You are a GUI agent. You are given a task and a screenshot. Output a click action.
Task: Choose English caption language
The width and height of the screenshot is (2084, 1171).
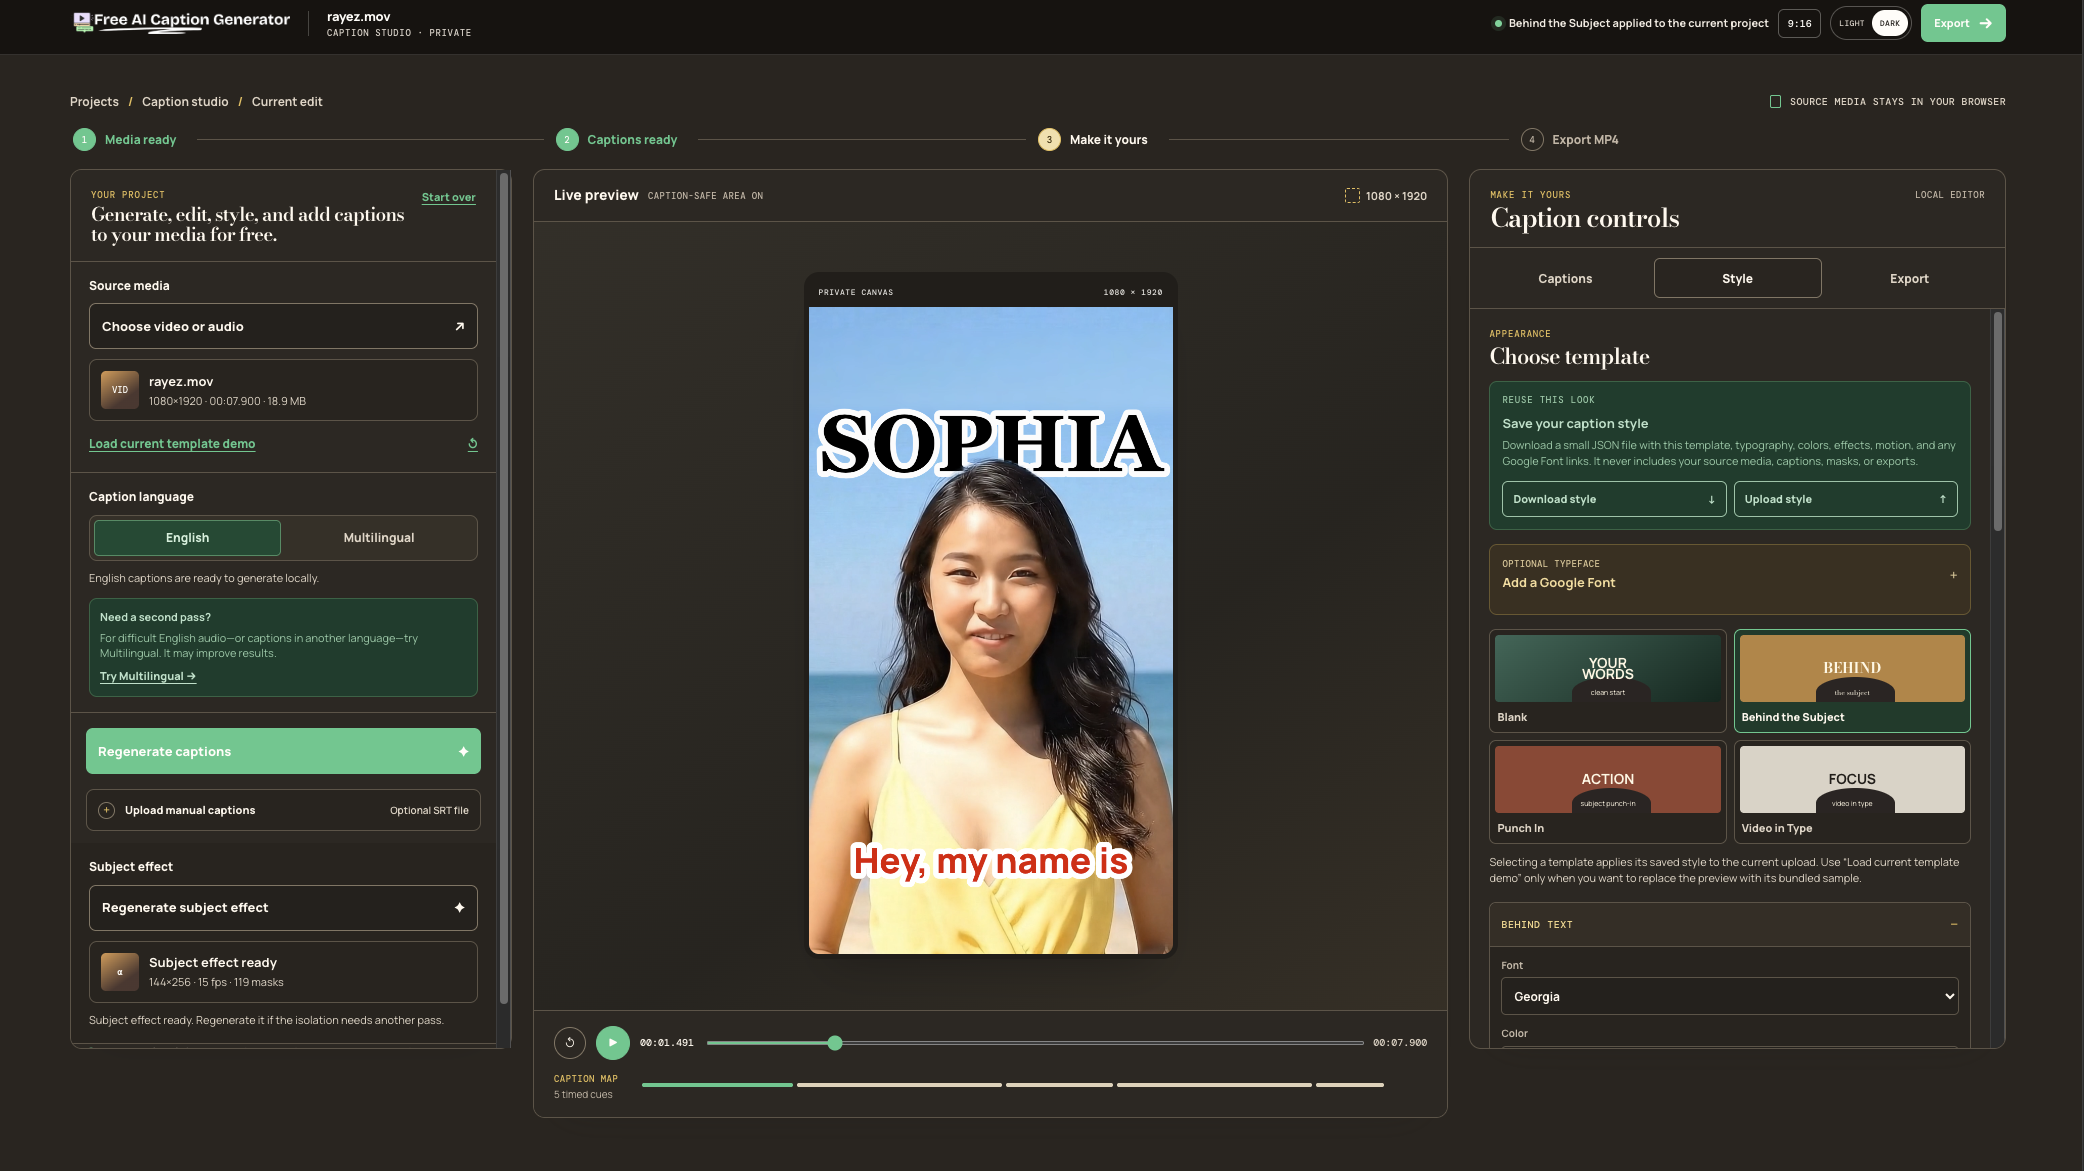187,538
